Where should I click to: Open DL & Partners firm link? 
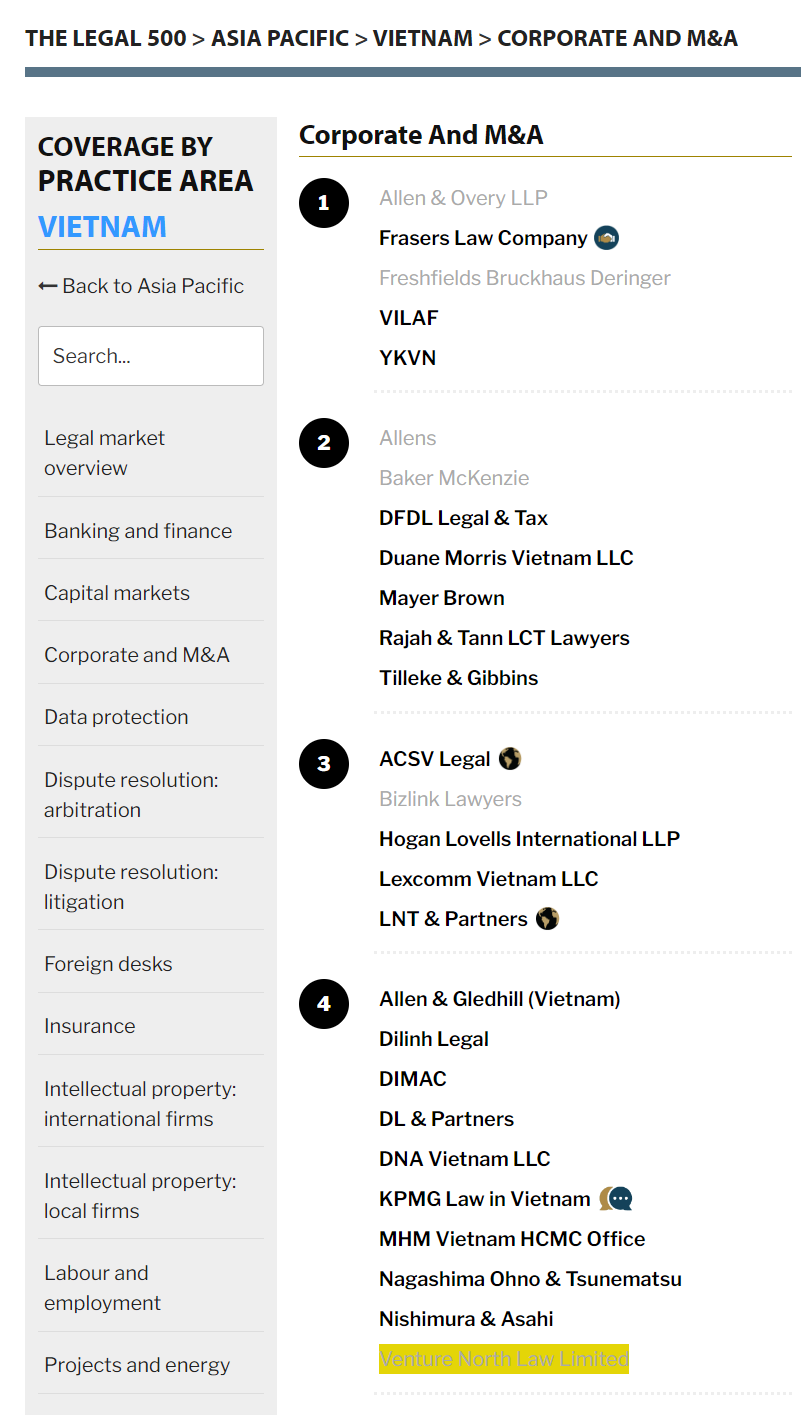(447, 1119)
